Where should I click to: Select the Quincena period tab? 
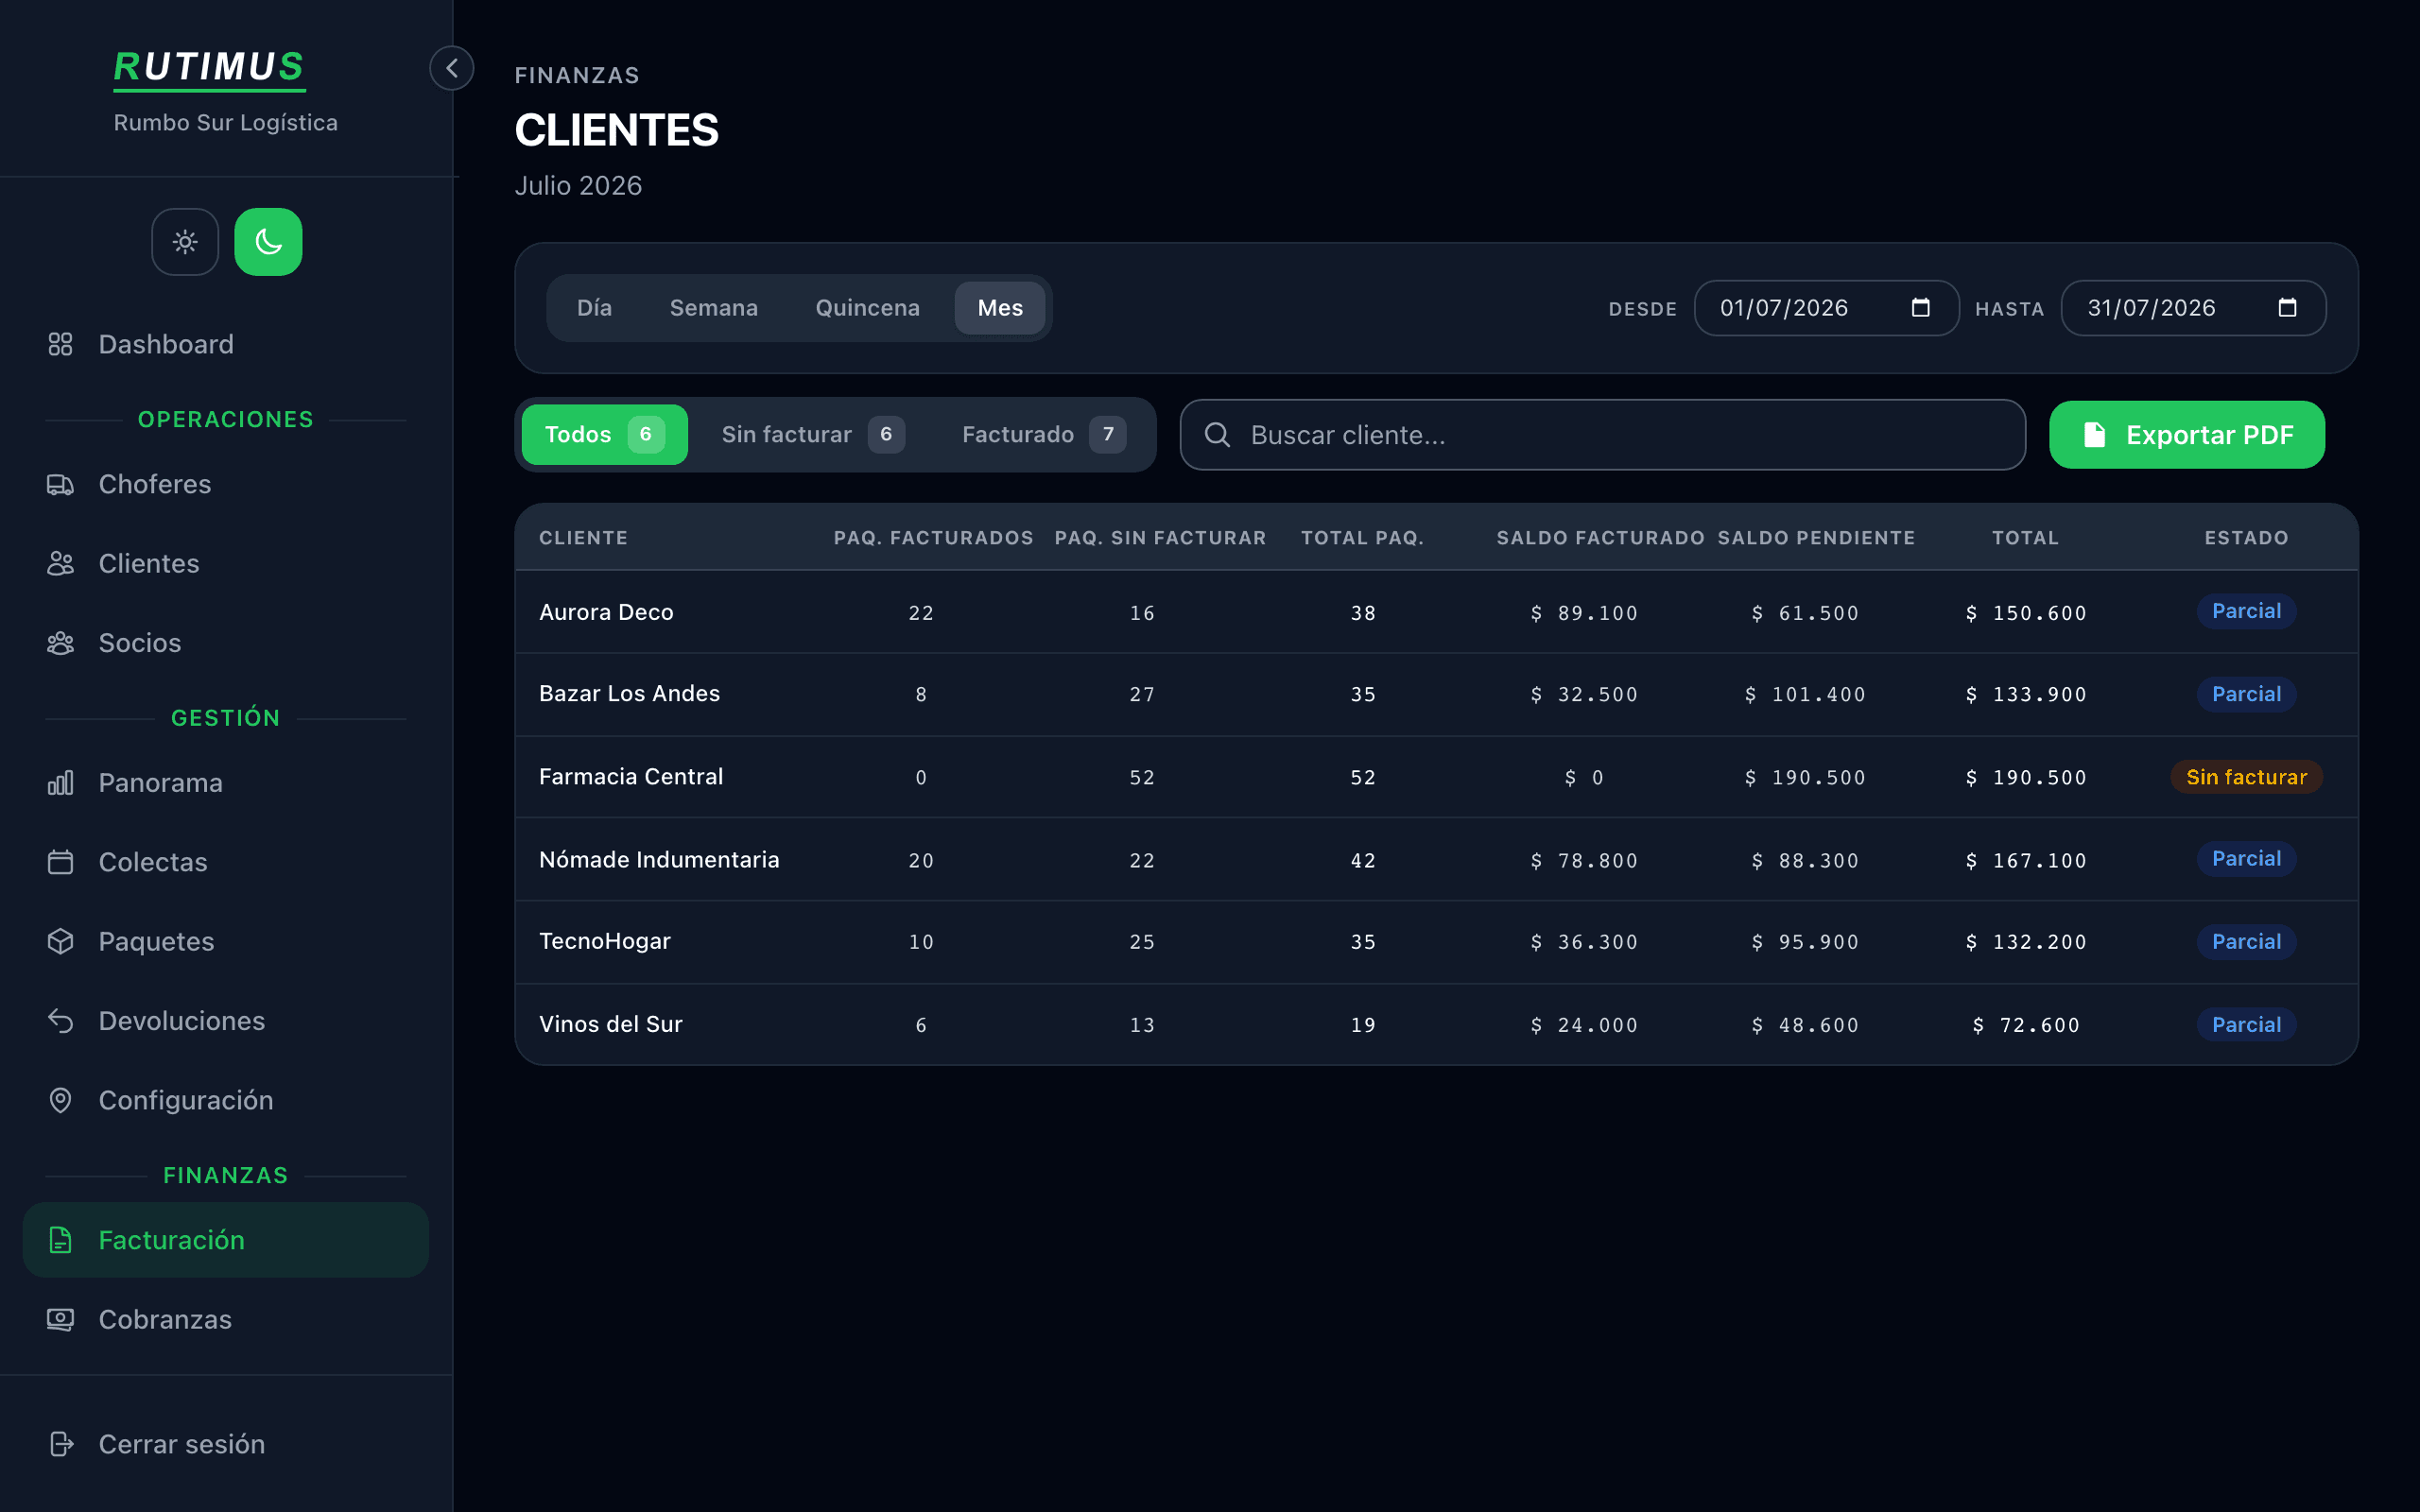tap(867, 308)
